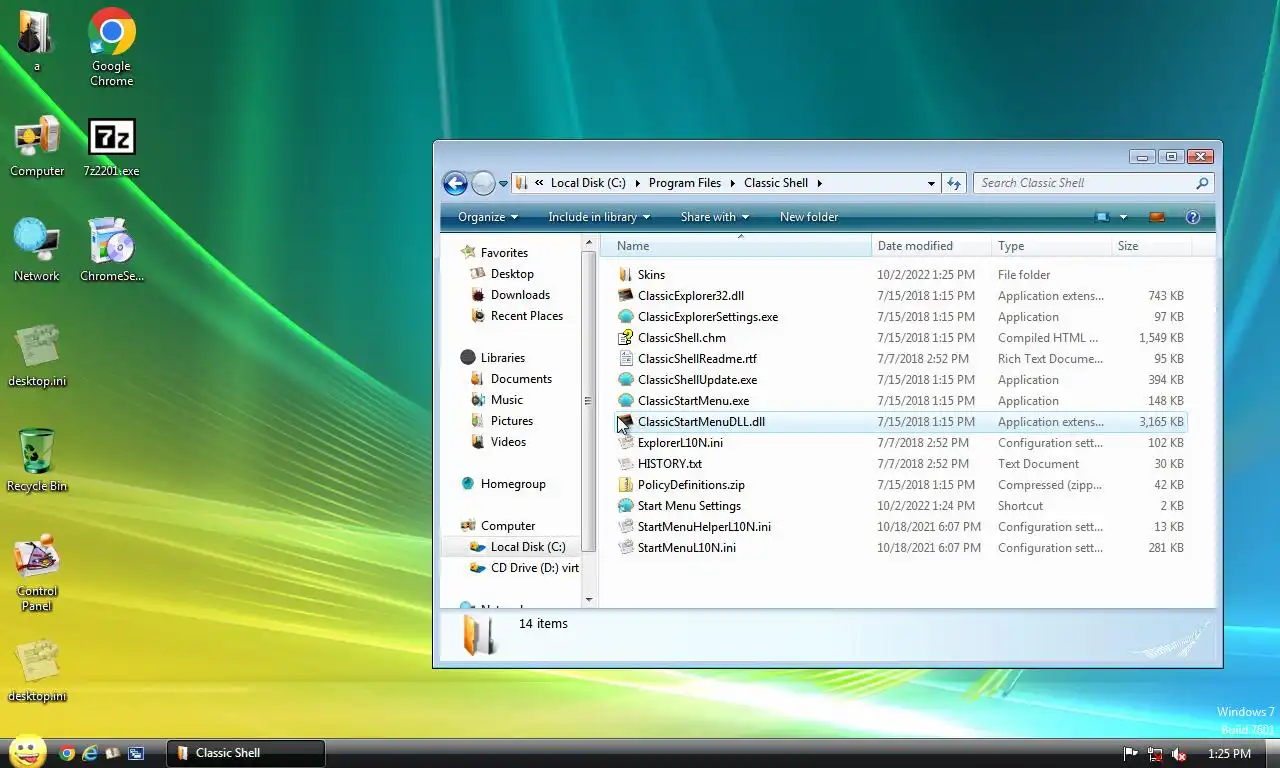The height and width of the screenshot is (768, 1280).
Task: Click Local Disk (C:) in address bar
Action: 588,183
